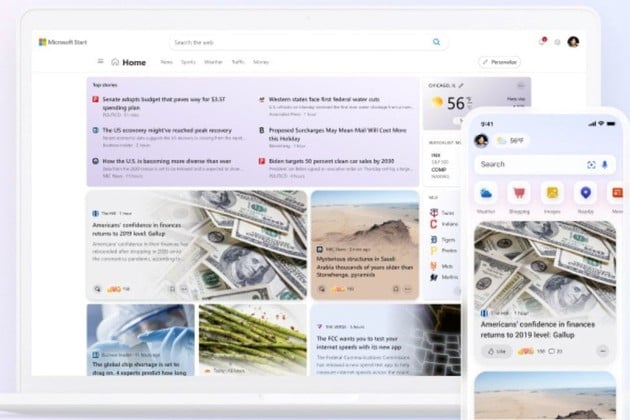Click the search magnifier icon in web search bar
Screen dimensions: 630x420
[436, 42]
